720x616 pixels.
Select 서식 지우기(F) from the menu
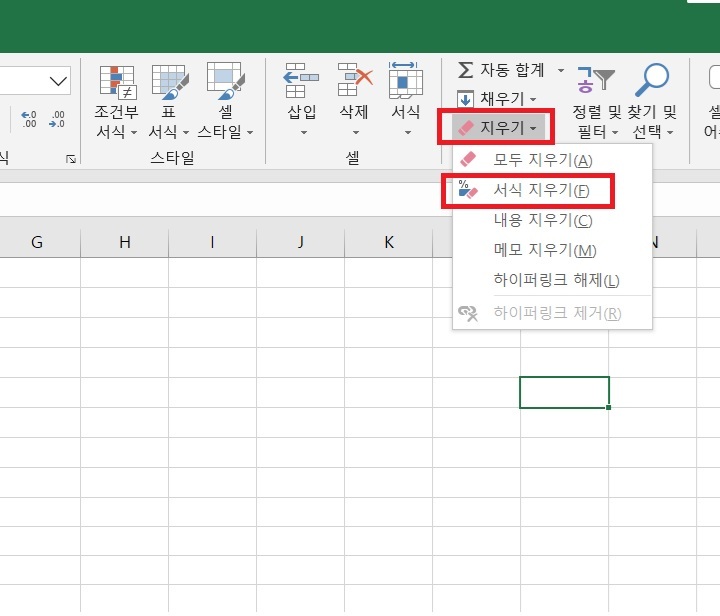click(552, 190)
